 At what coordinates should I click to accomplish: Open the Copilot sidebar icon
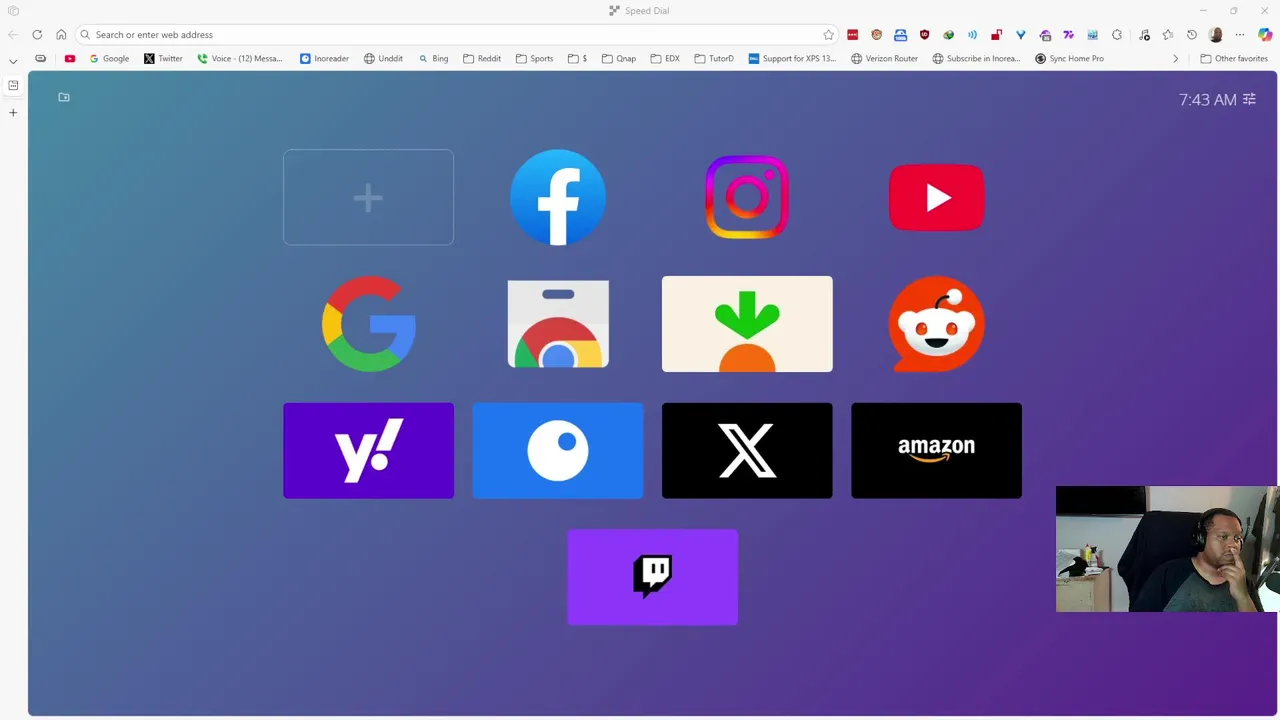tap(1265, 35)
